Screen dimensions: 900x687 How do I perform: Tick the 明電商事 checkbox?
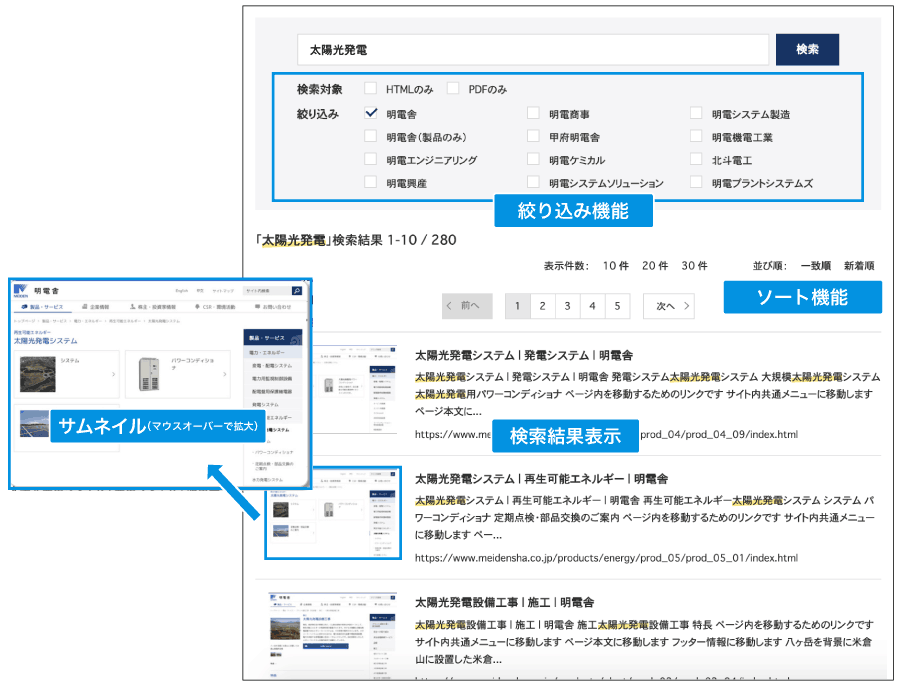[533, 113]
